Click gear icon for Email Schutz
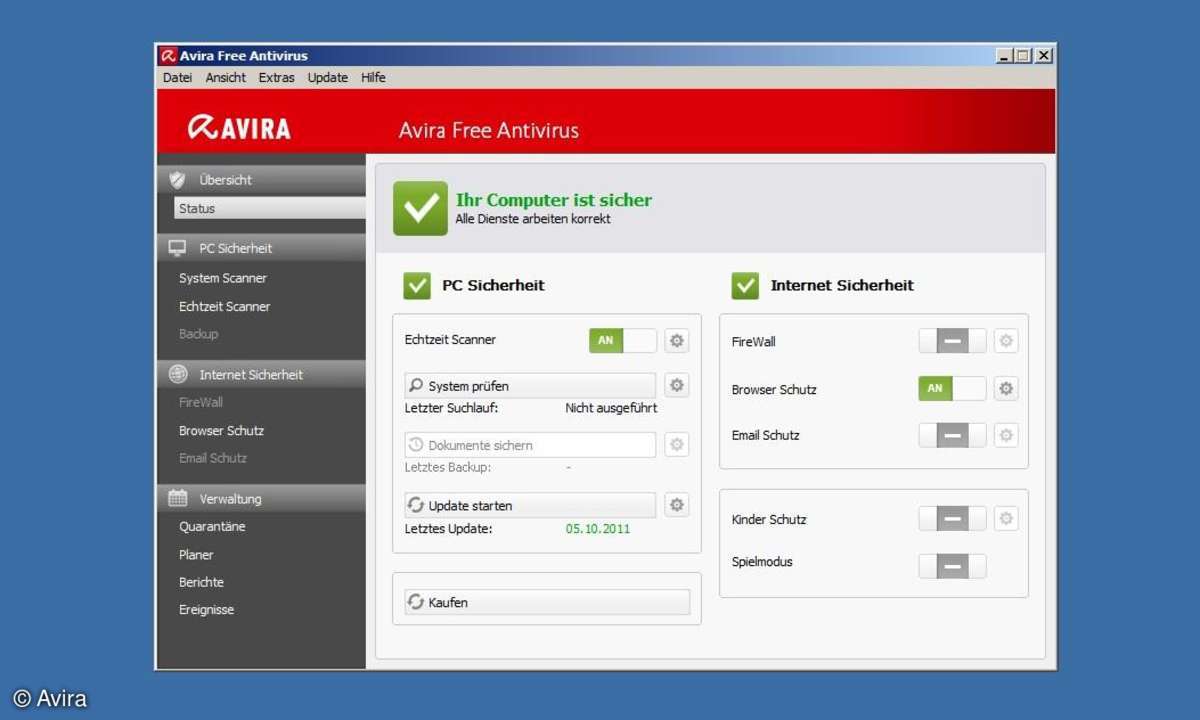The width and height of the screenshot is (1200, 720). click(x=1006, y=435)
